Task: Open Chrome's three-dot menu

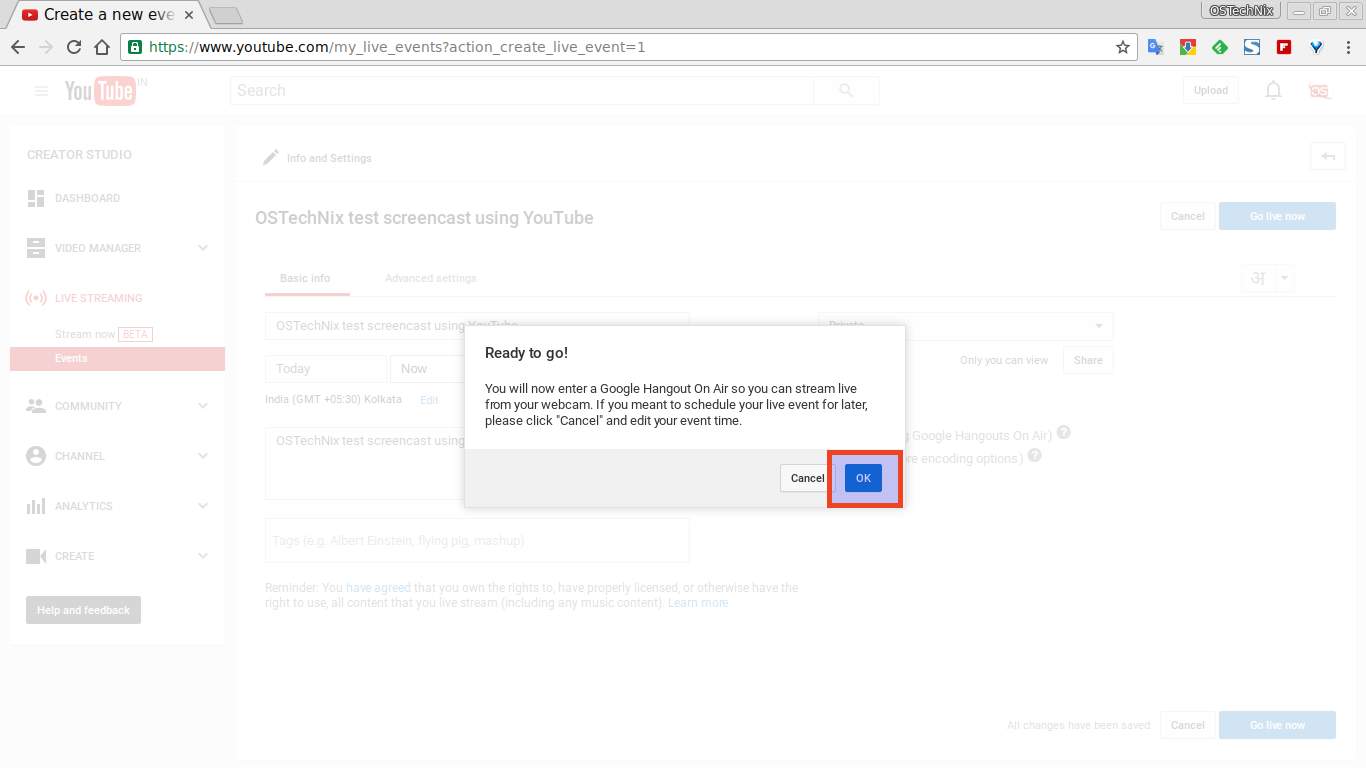Action: click(1348, 47)
